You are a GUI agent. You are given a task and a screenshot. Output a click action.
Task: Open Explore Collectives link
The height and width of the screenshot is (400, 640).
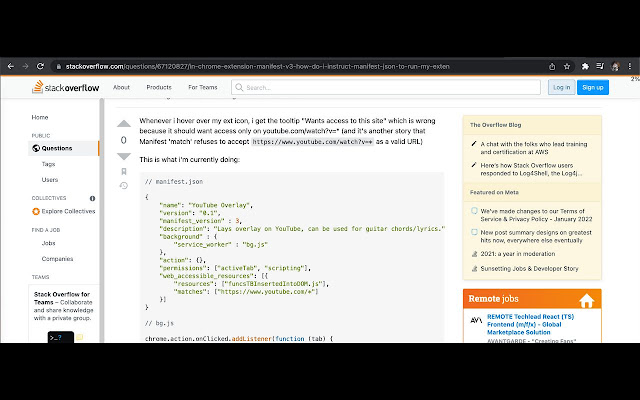point(66,211)
